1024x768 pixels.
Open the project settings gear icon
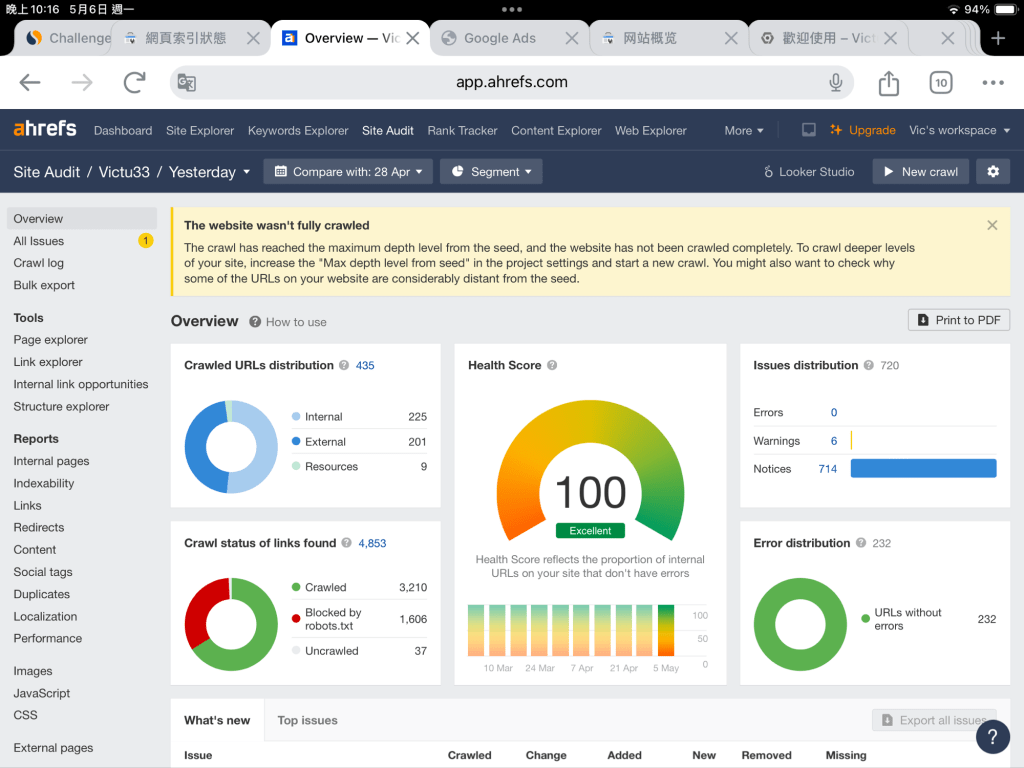click(992, 172)
